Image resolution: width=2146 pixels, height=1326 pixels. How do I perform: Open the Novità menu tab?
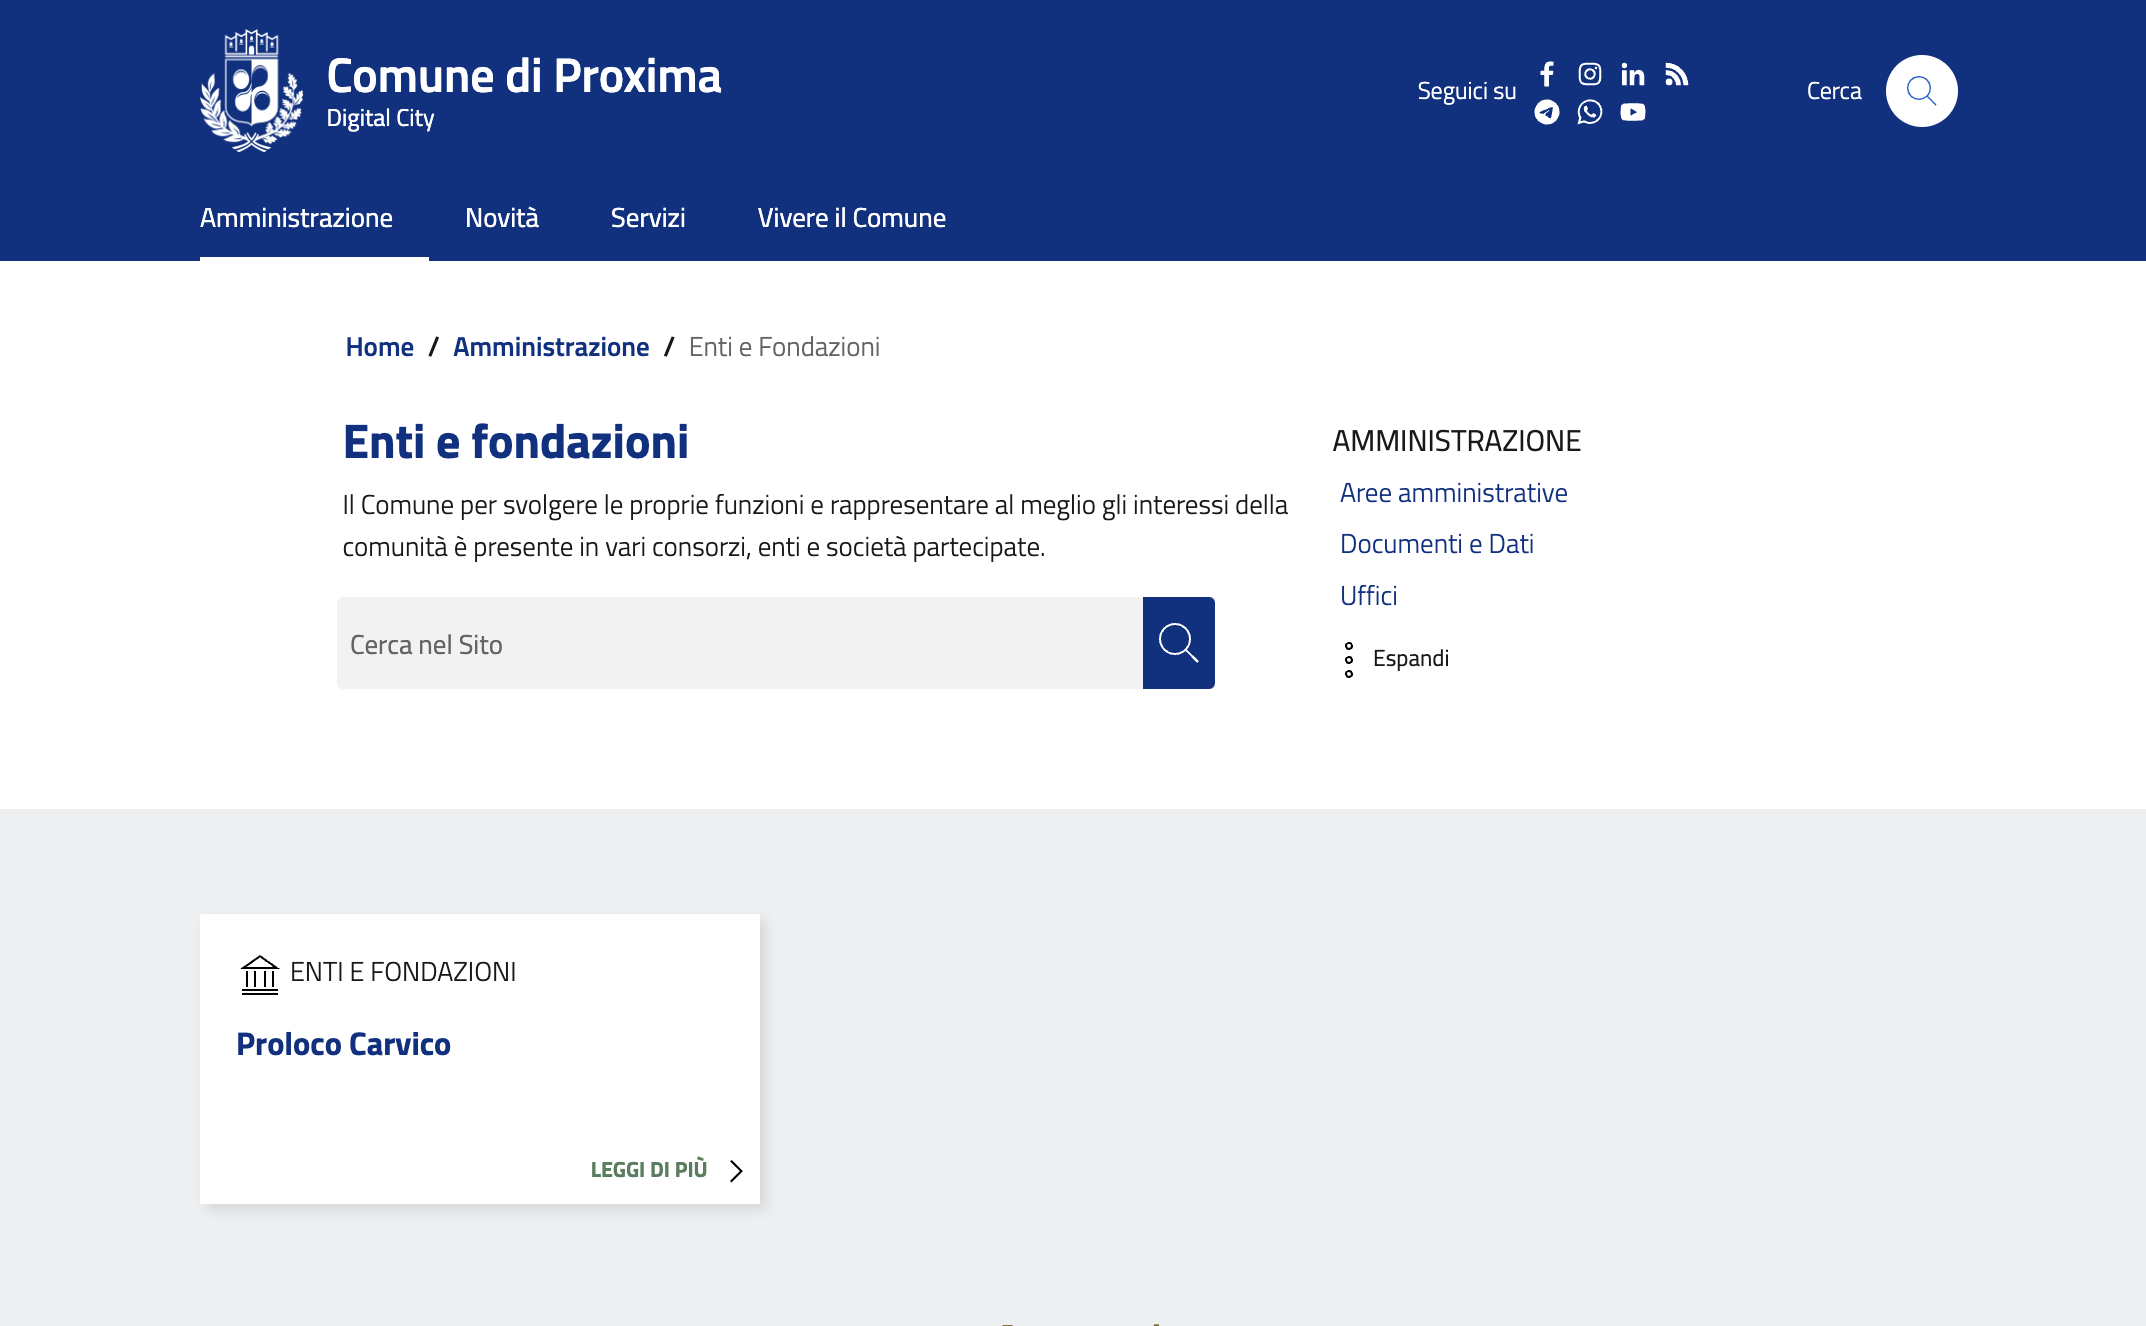502,218
